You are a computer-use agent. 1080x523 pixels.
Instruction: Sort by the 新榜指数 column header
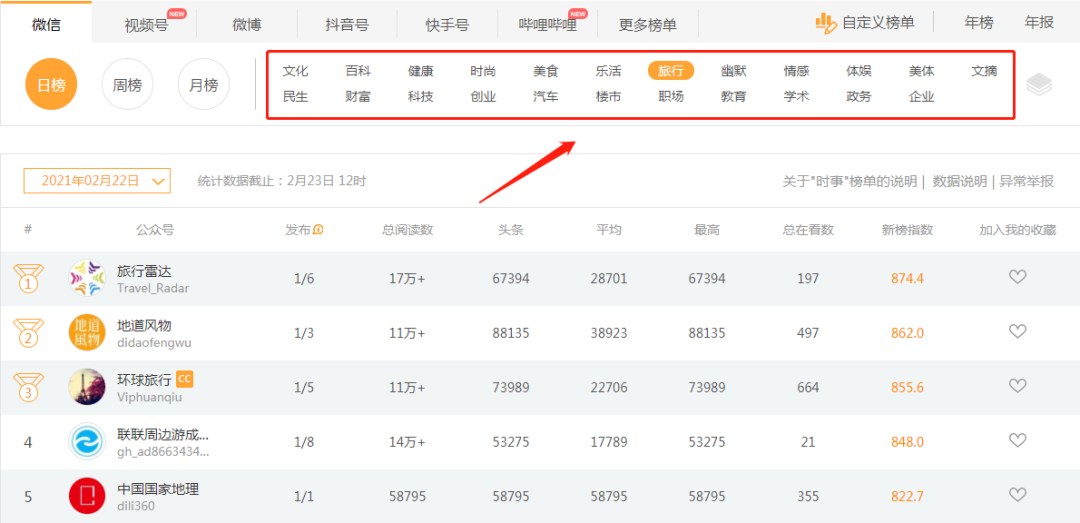907,230
